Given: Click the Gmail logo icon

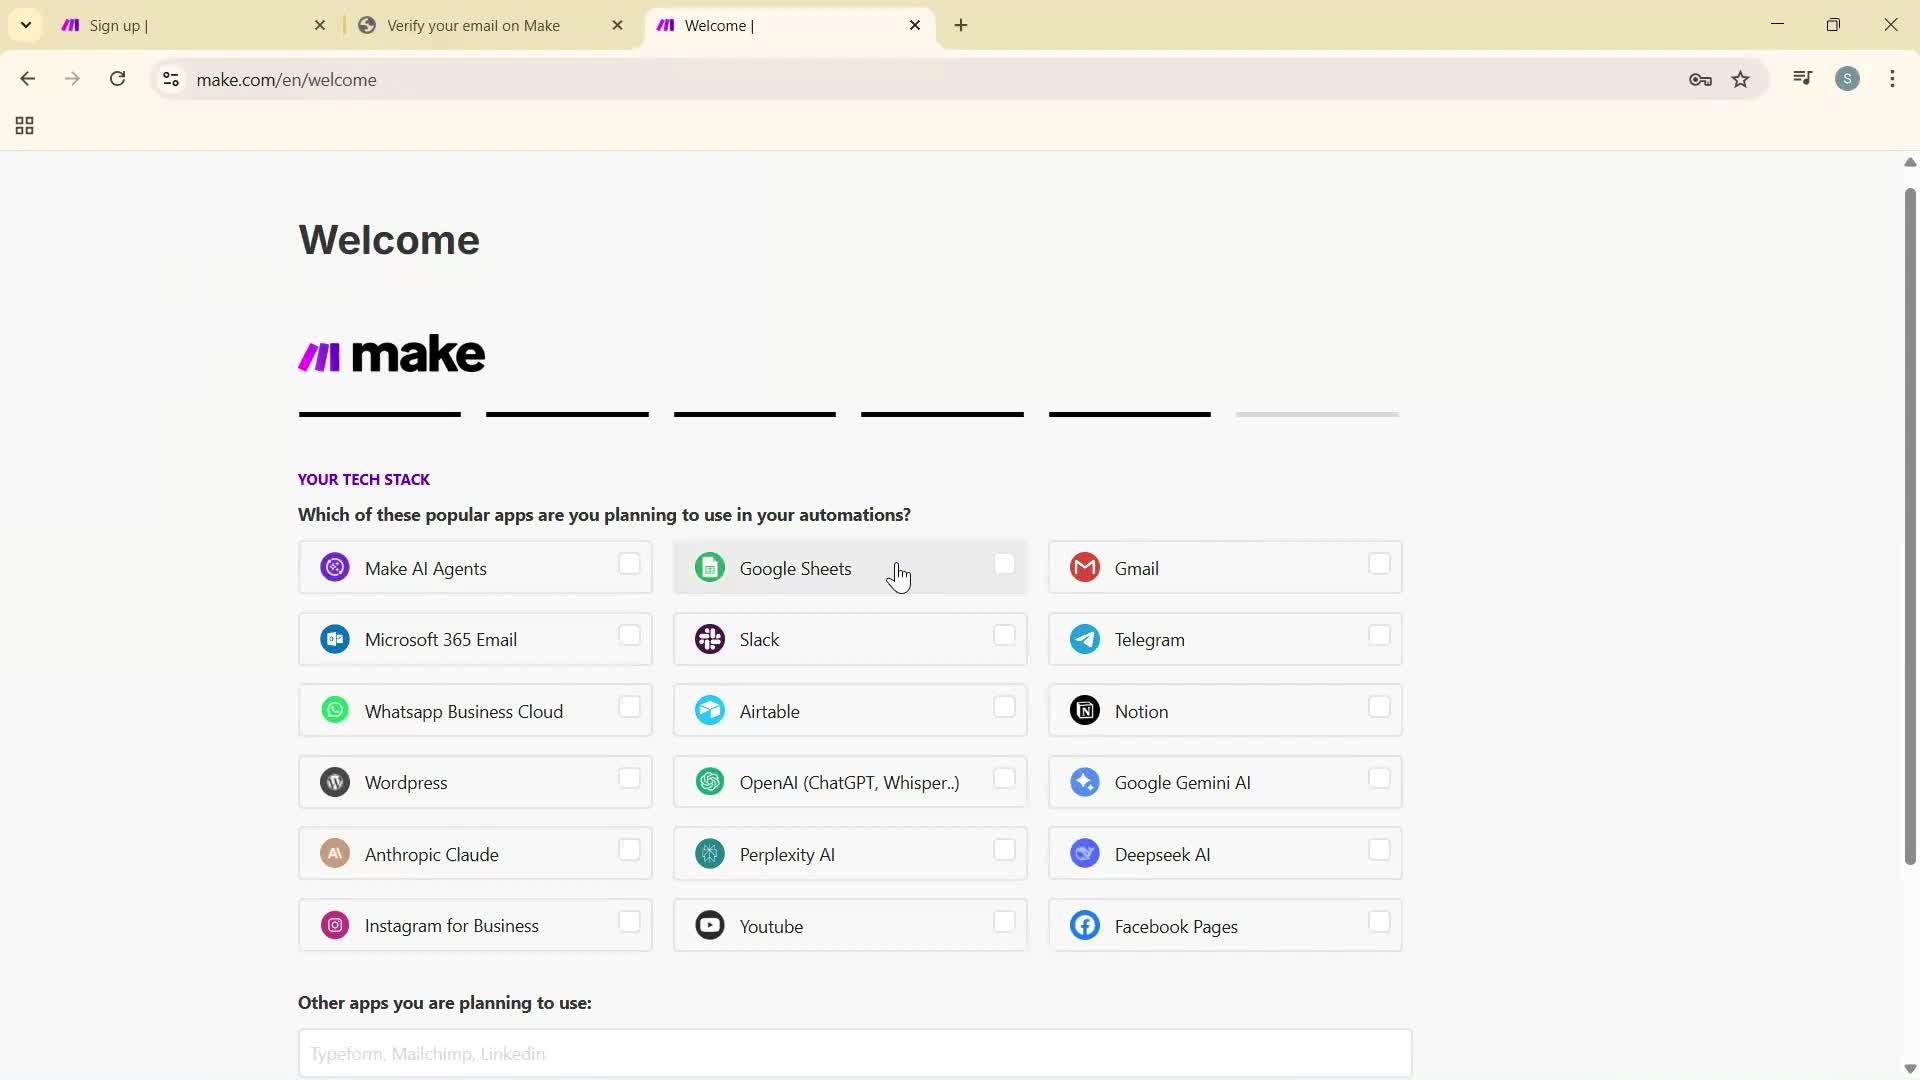Looking at the screenshot, I should pyautogui.click(x=1085, y=566).
